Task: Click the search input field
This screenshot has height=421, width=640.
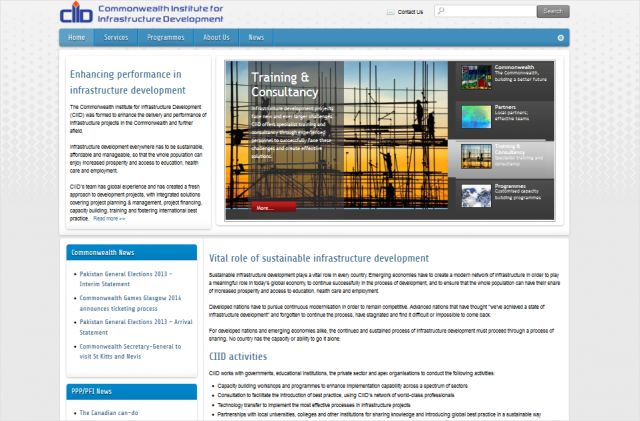Action: 486,11
